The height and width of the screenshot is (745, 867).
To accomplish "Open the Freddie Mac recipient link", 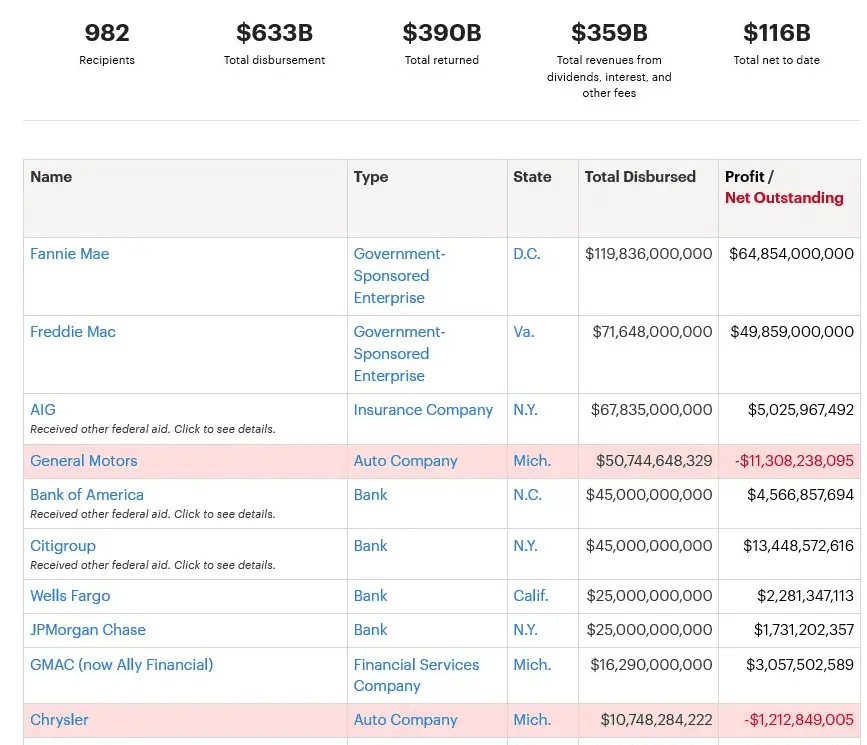I will tap(73, 332).
